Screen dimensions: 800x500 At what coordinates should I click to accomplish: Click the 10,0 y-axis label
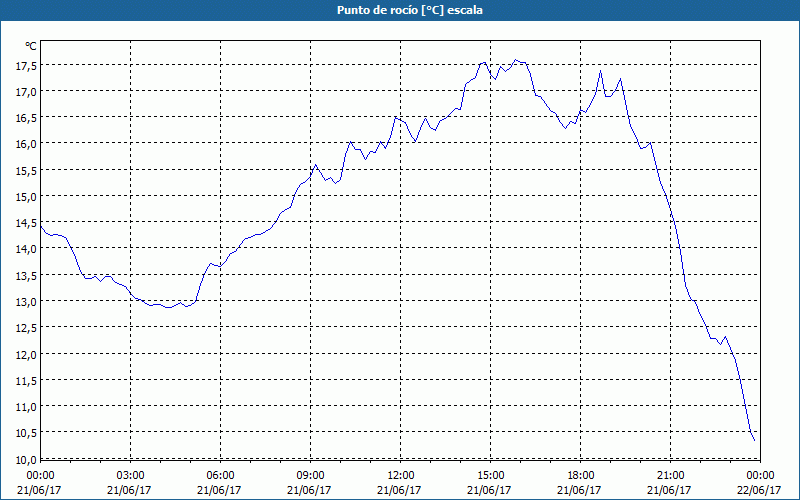click(26, 460)
